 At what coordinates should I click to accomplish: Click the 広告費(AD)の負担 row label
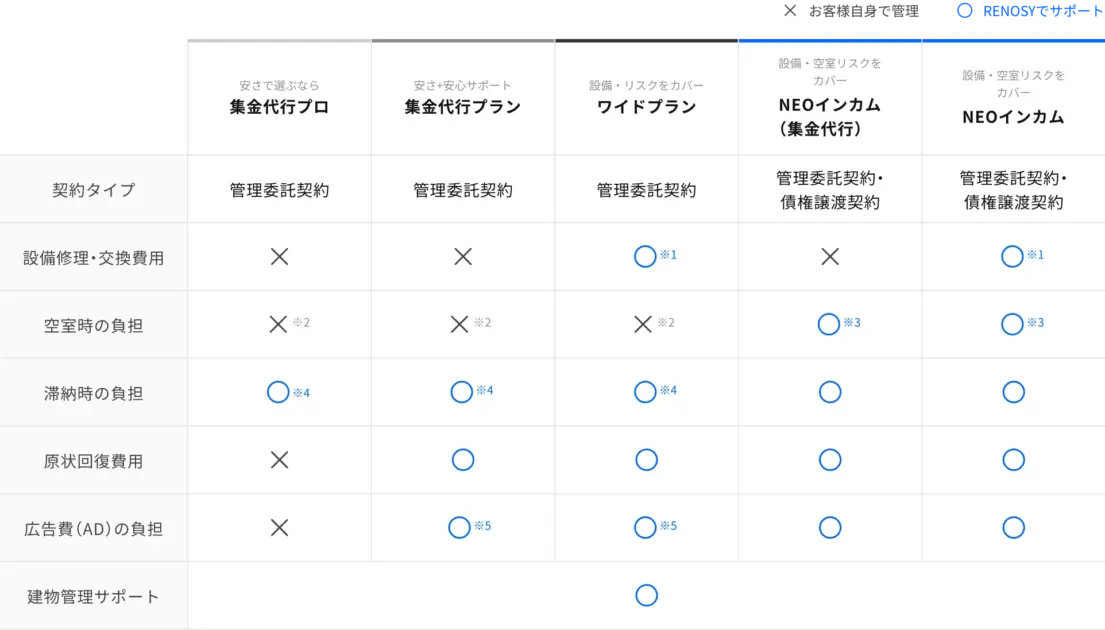pyautogui.click(x=93, y=529)
